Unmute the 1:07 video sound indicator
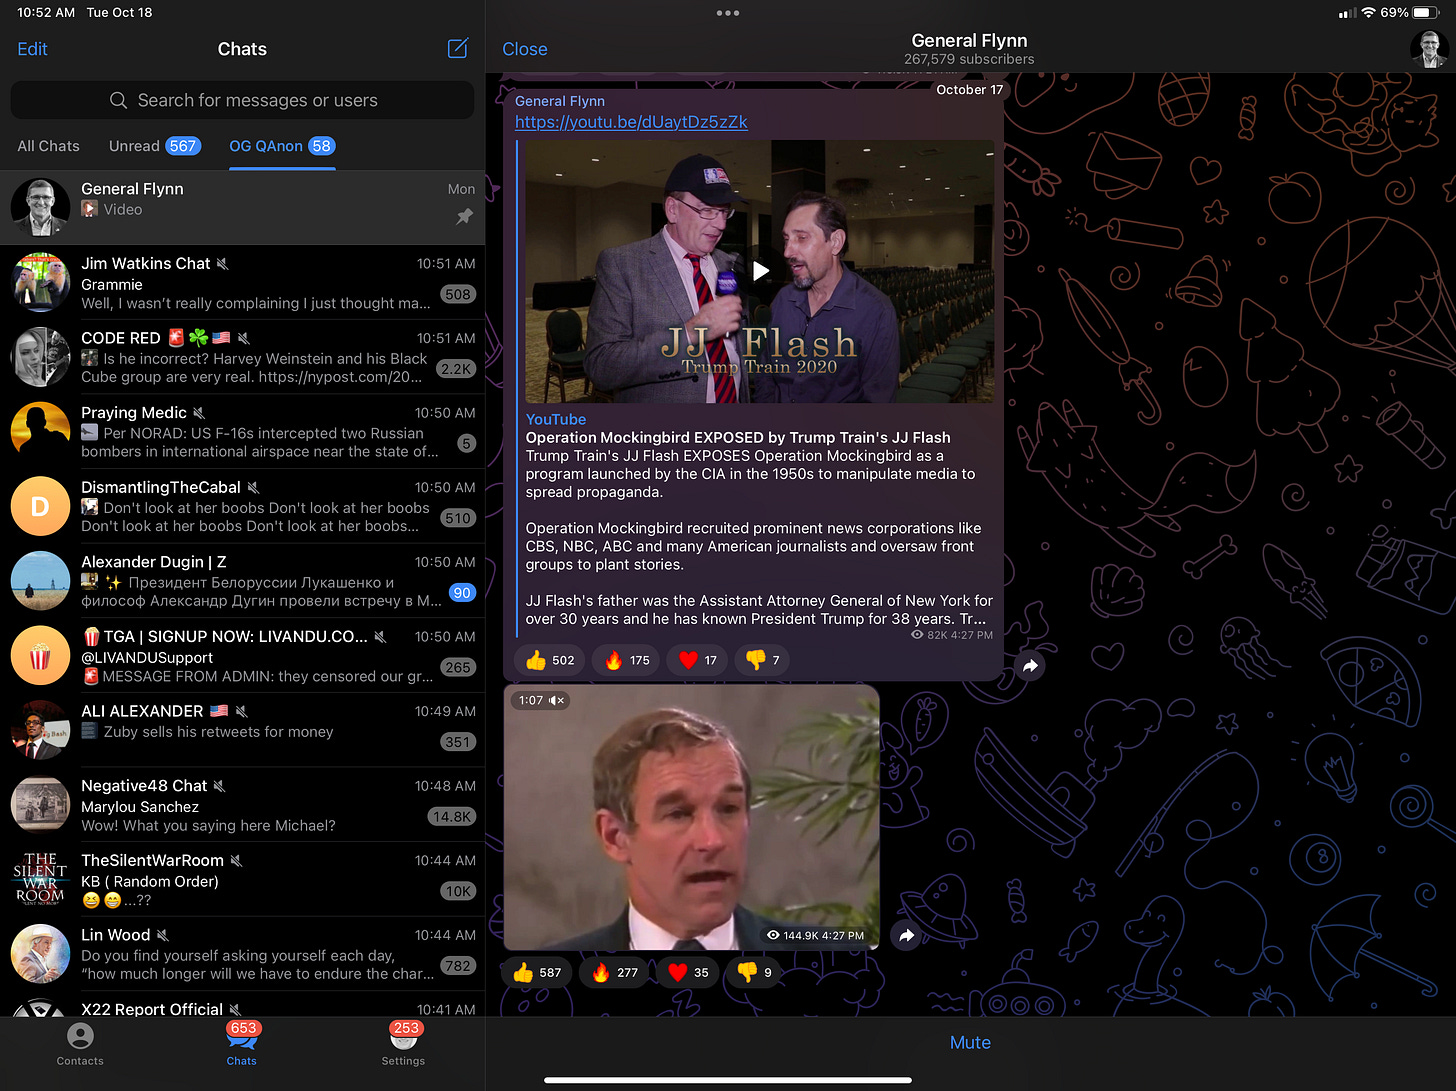This screenshot has width=1456, height=1091. [556, 700]
